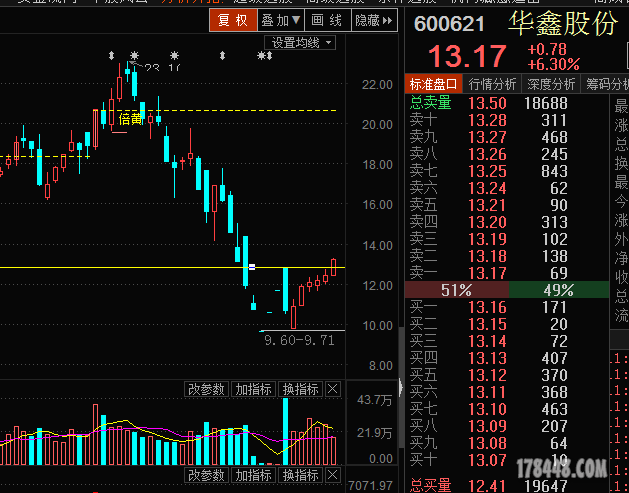Viewport: 629px width, 493px height.
Task: Select the 卖五 row at 13.21
Action: click(507, 205)
